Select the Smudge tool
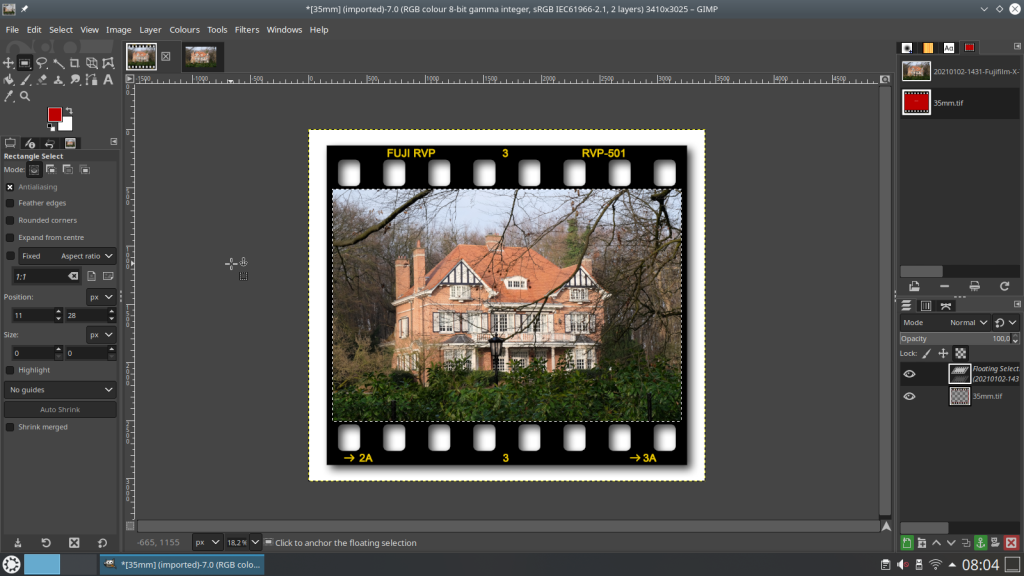Image resolution: width=1024 pixels, height=576 pixels. [75, 80]
